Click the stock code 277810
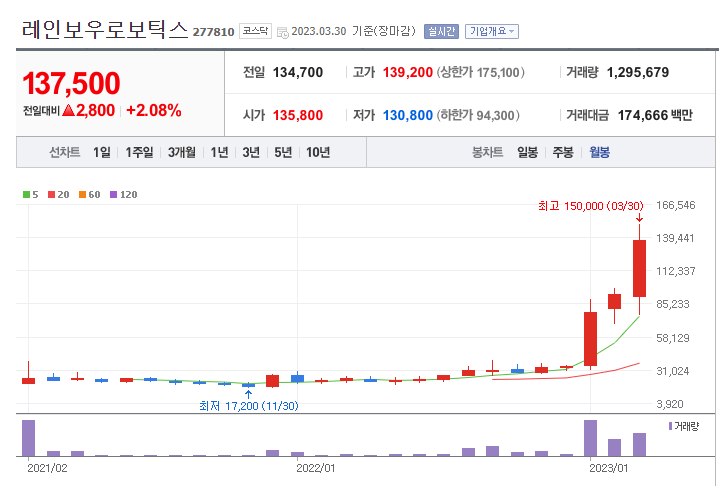 [x=213, y=32]
